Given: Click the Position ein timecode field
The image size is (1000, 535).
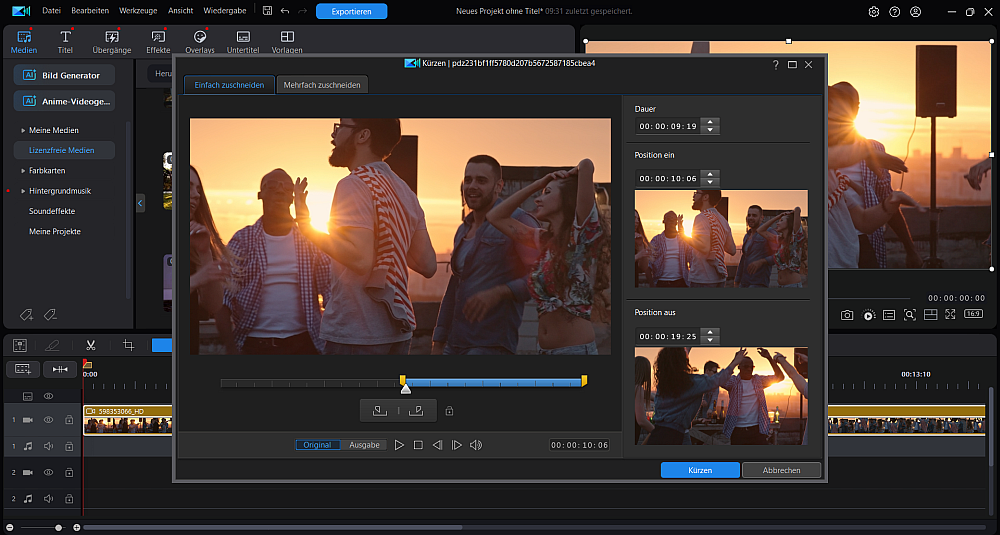Looking at the screenshot, I should (668, 179).
